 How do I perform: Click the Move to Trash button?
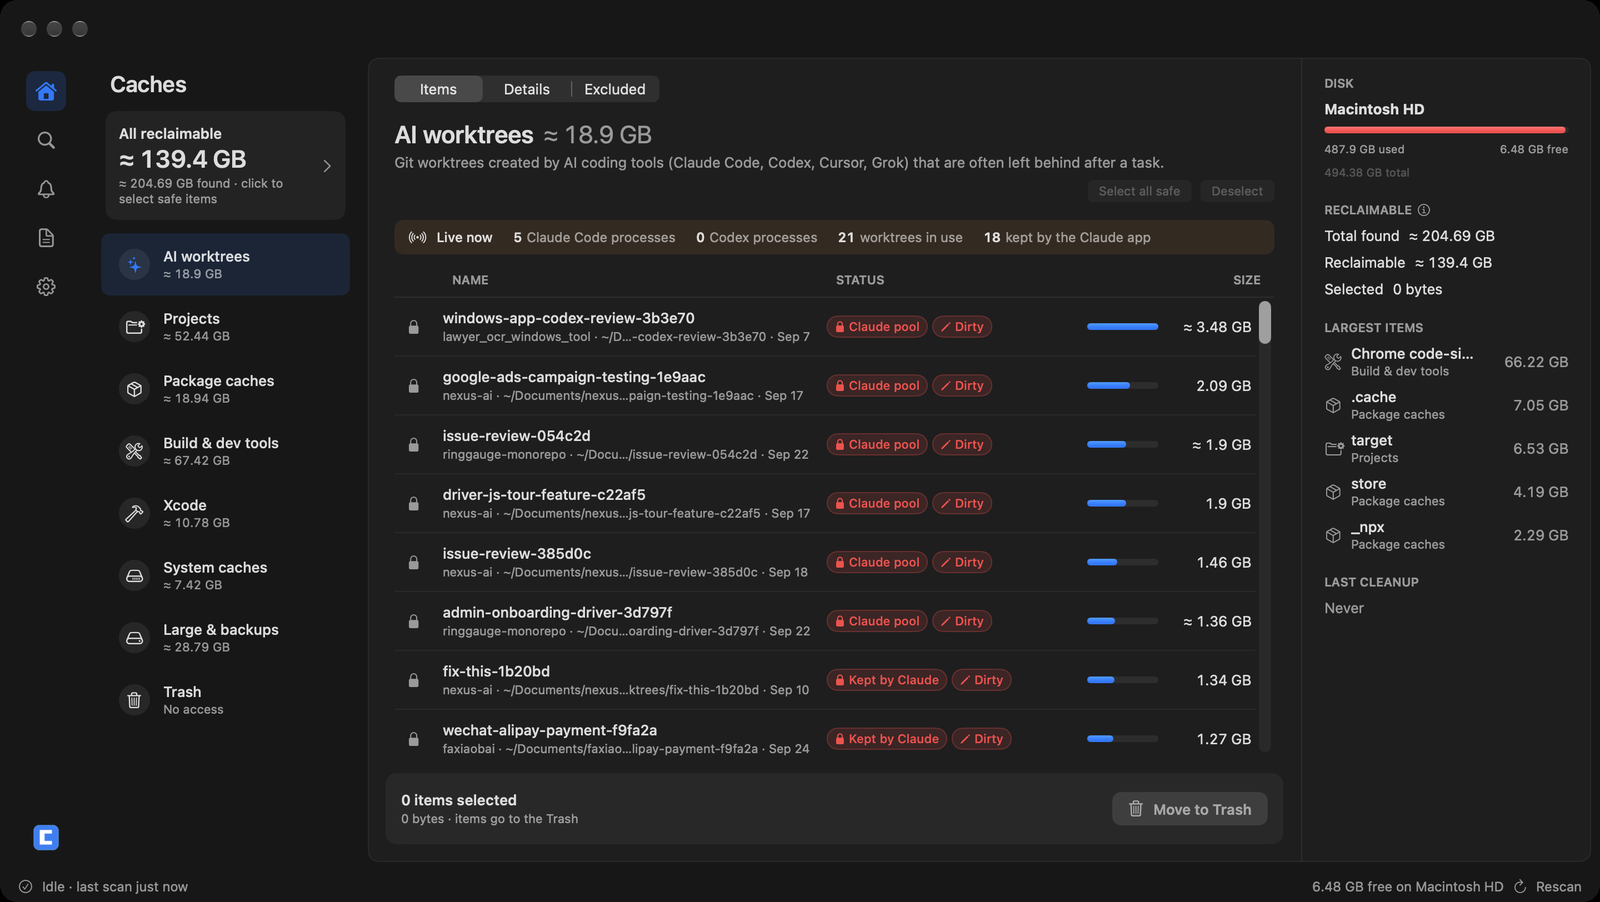click(1190, 809)
